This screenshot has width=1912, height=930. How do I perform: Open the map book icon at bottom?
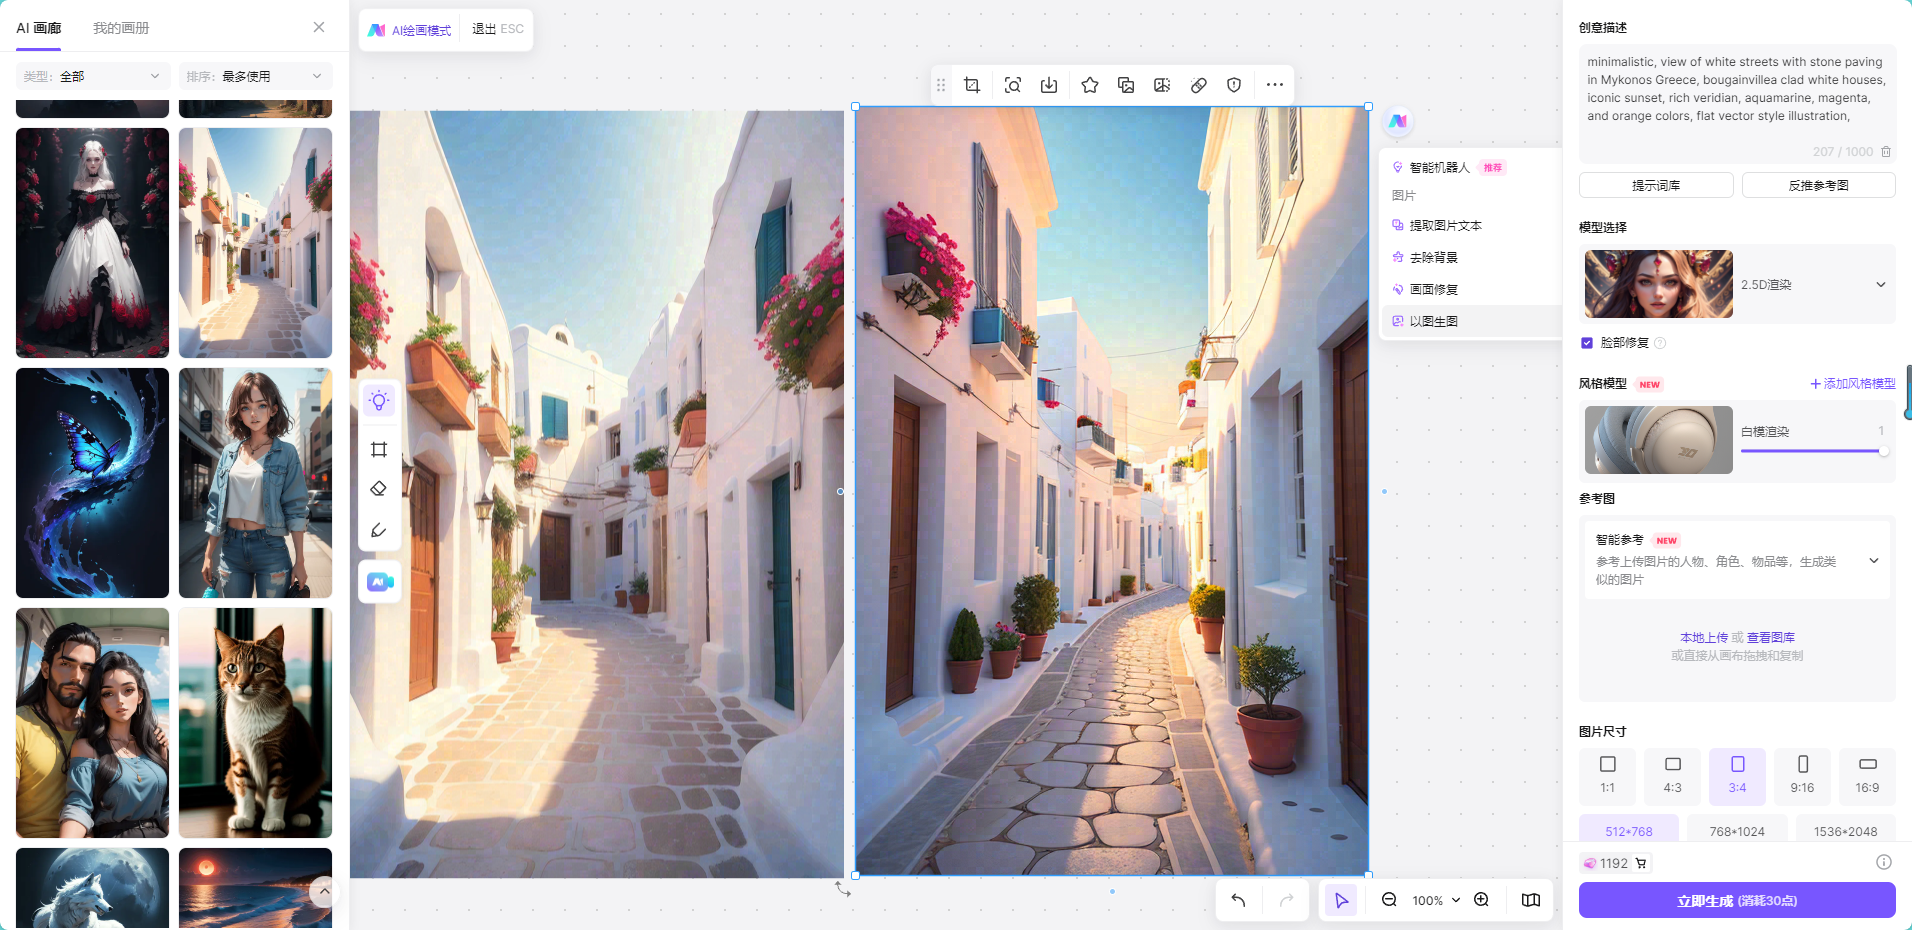[x=1531, y=900]
